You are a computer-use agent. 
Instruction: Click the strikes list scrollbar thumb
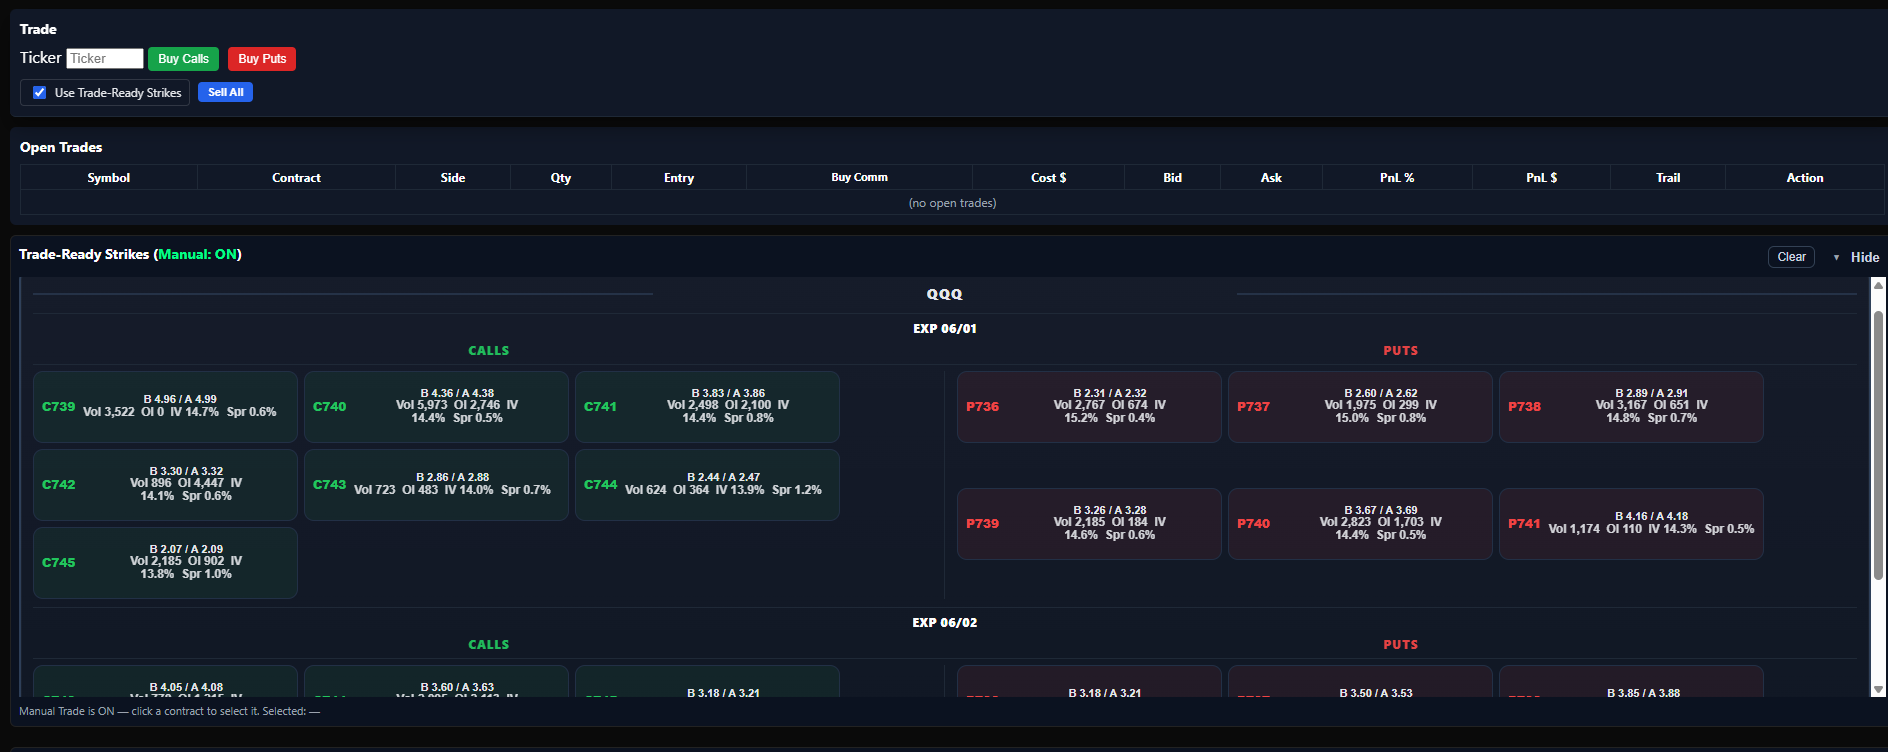[1878, 445]
